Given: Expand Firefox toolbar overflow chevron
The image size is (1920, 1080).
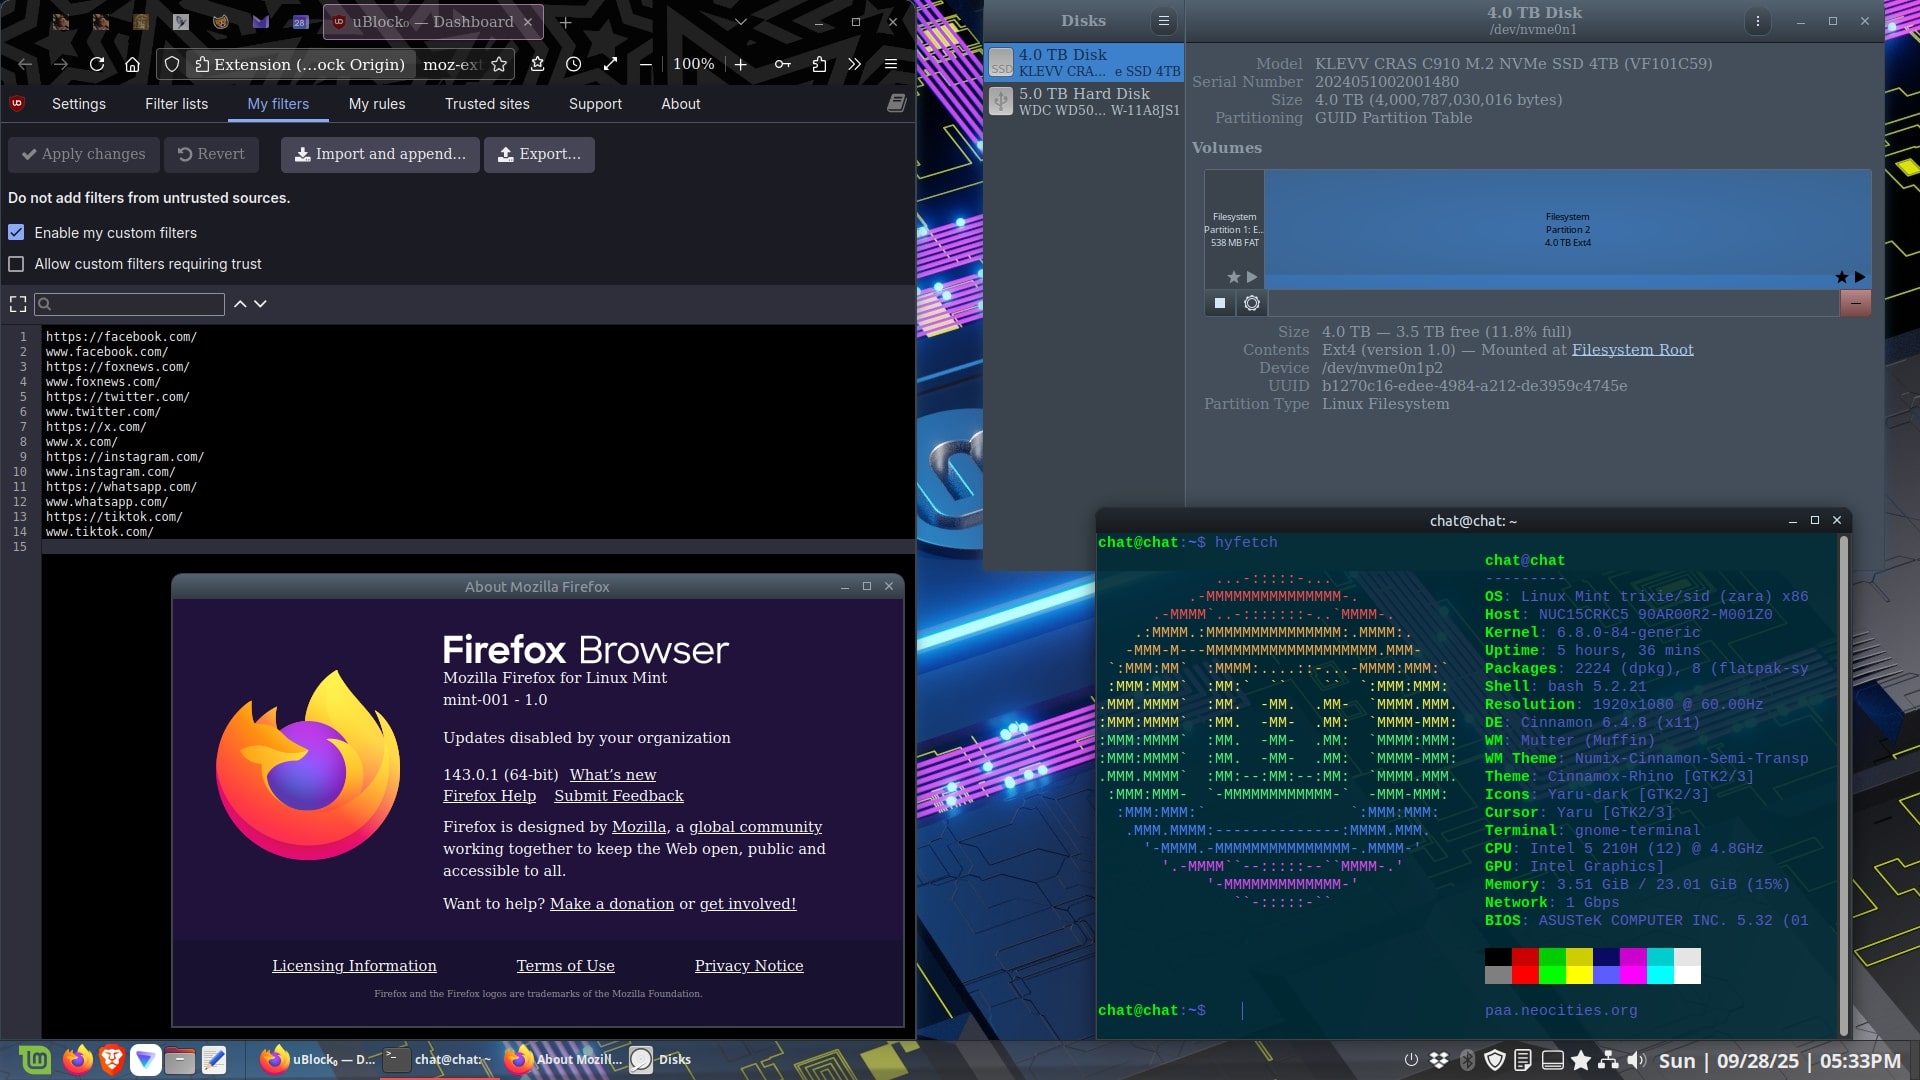Looking at the screenshot, I should [x=854, y=64].
